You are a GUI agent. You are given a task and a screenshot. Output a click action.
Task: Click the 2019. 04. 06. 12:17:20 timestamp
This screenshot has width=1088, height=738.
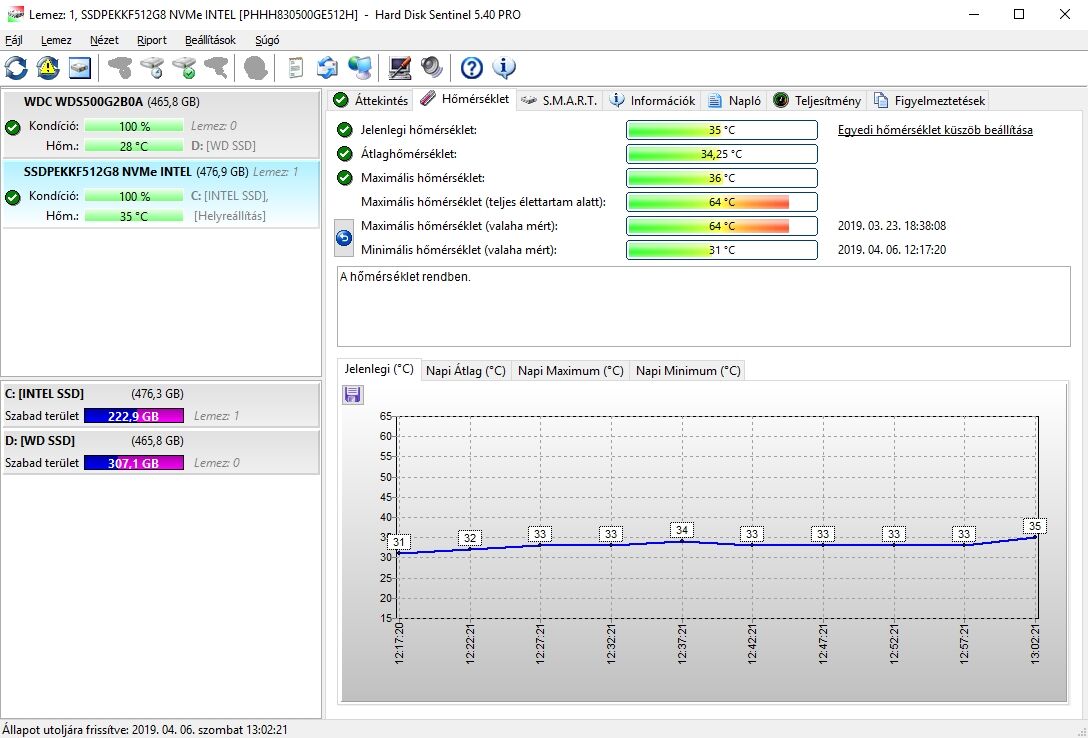pyautogui.click(x=892, y=250)
